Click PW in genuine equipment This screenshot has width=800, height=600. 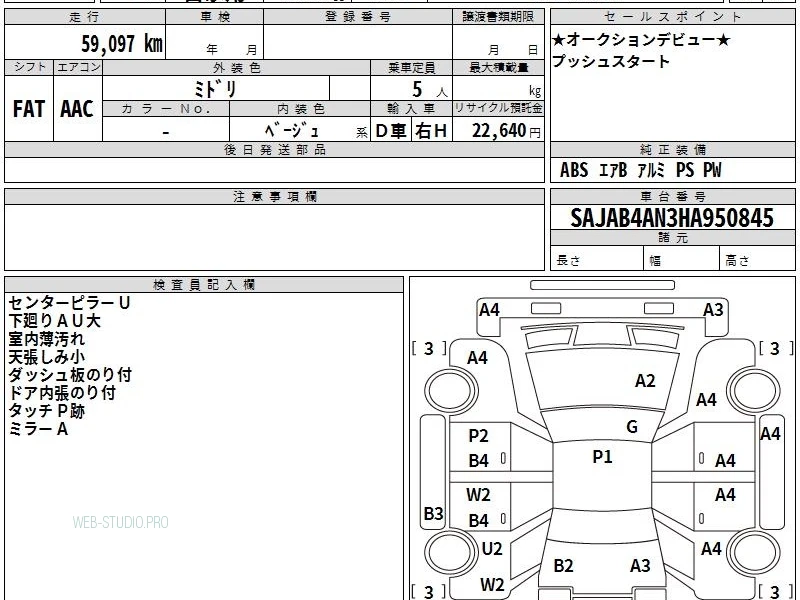[712, 170]
